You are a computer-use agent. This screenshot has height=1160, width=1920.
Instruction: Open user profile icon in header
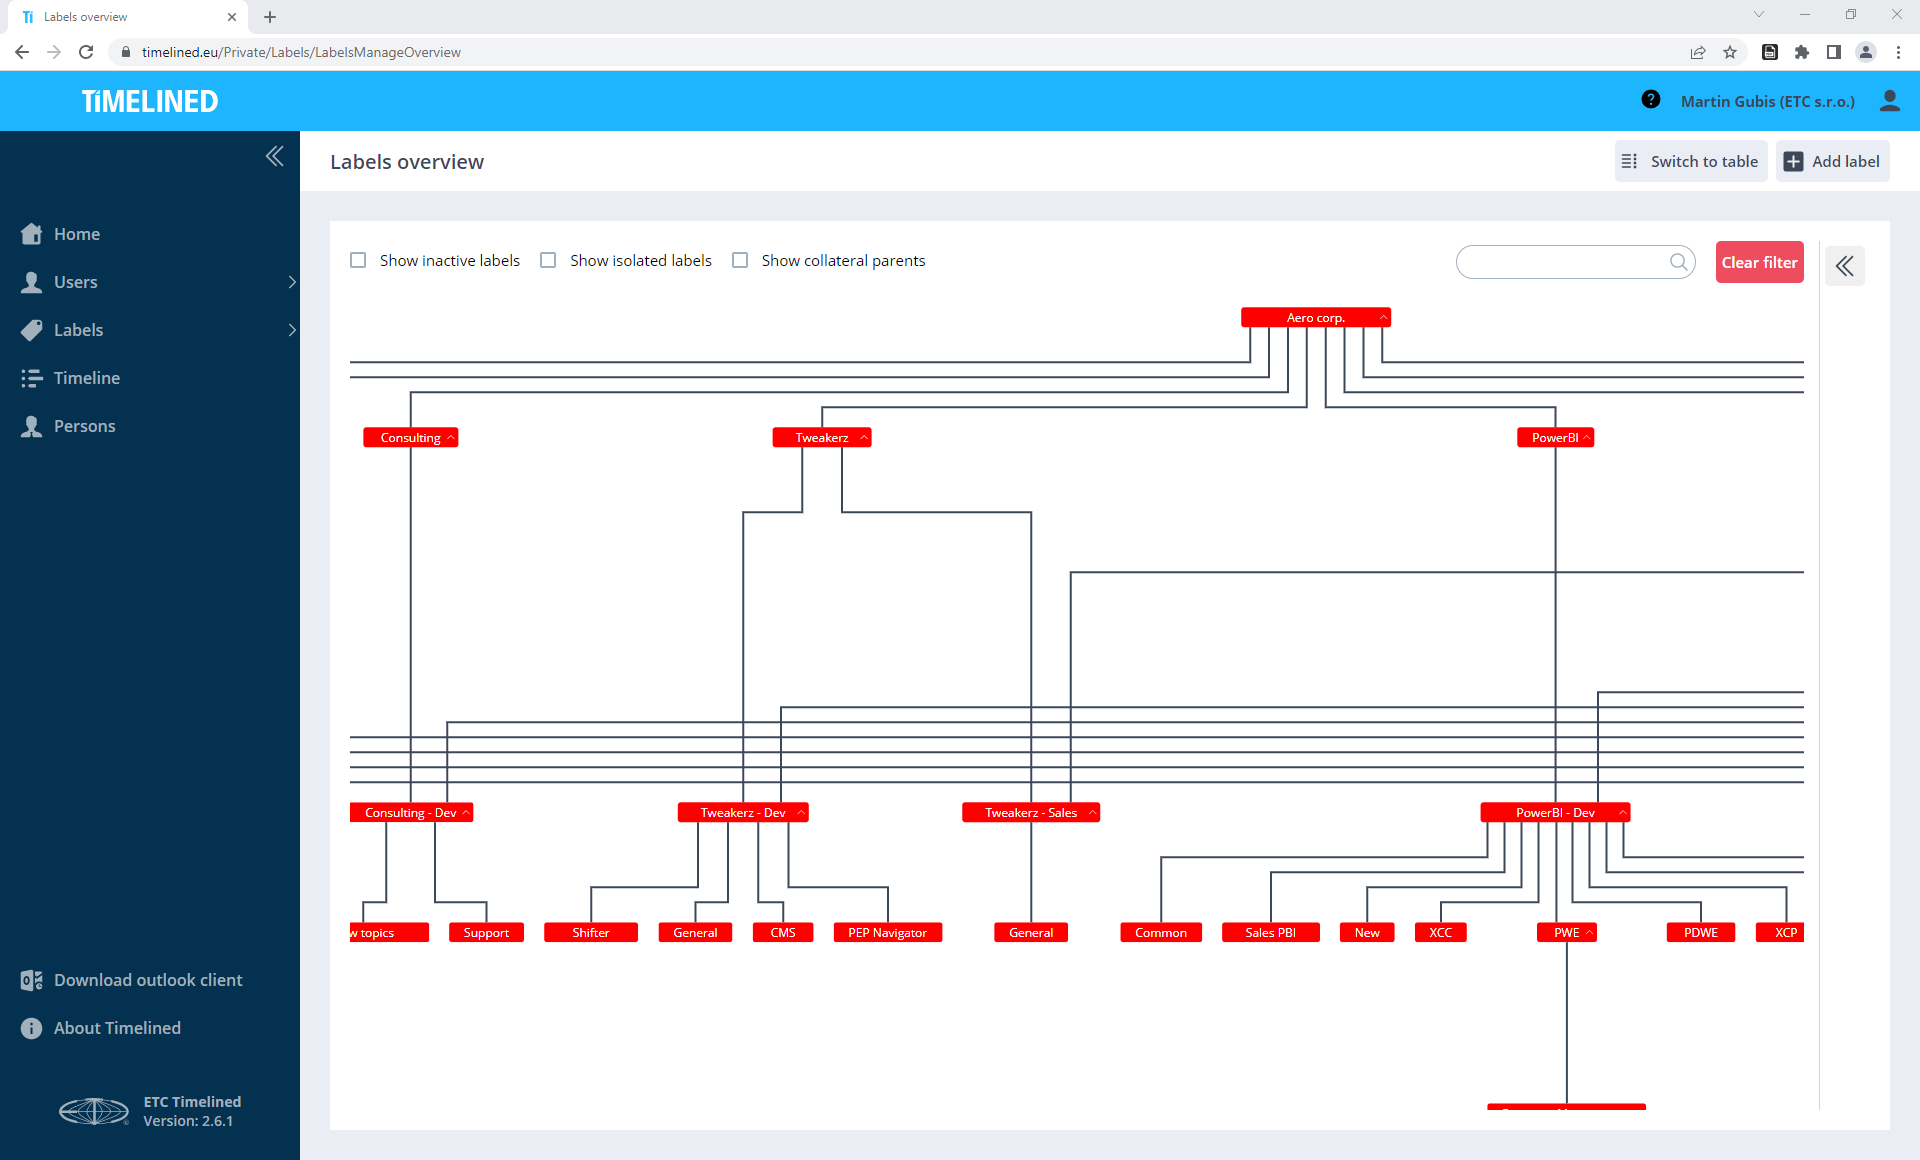(x=1889, y=101)
